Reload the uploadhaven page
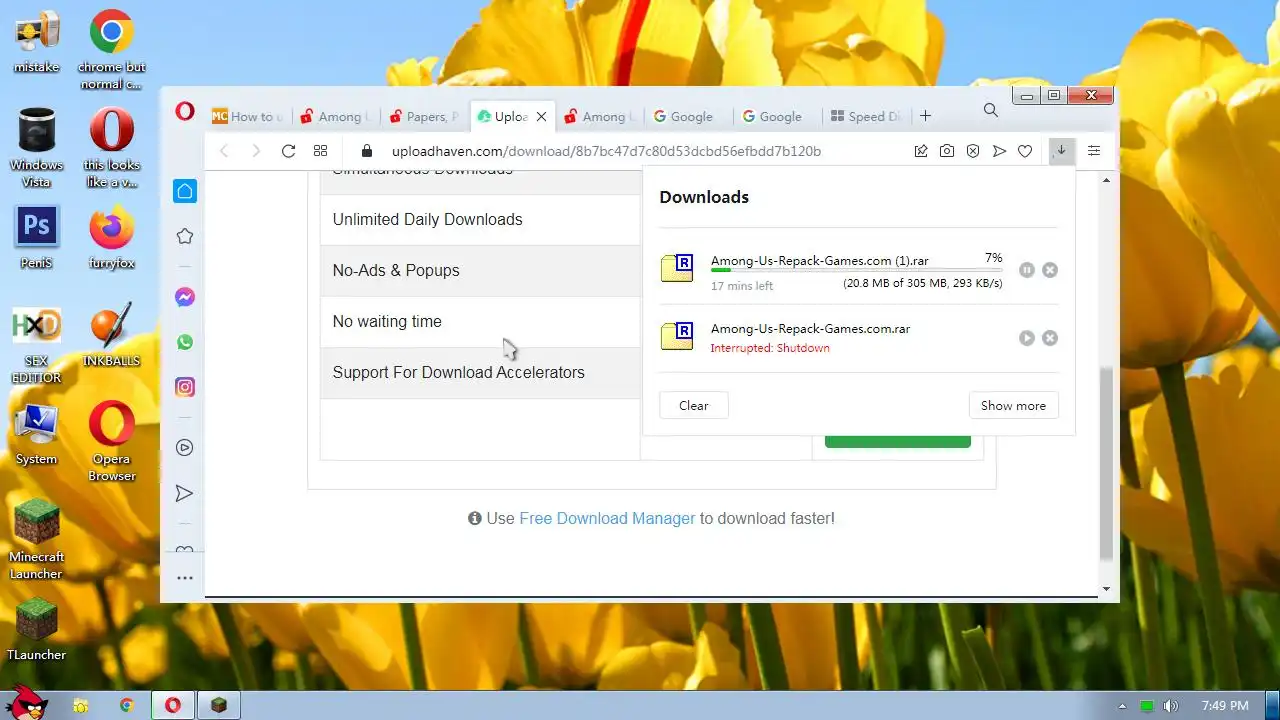Image resolution: width=1280 pixels, height=720 pixels. (288, 151)
